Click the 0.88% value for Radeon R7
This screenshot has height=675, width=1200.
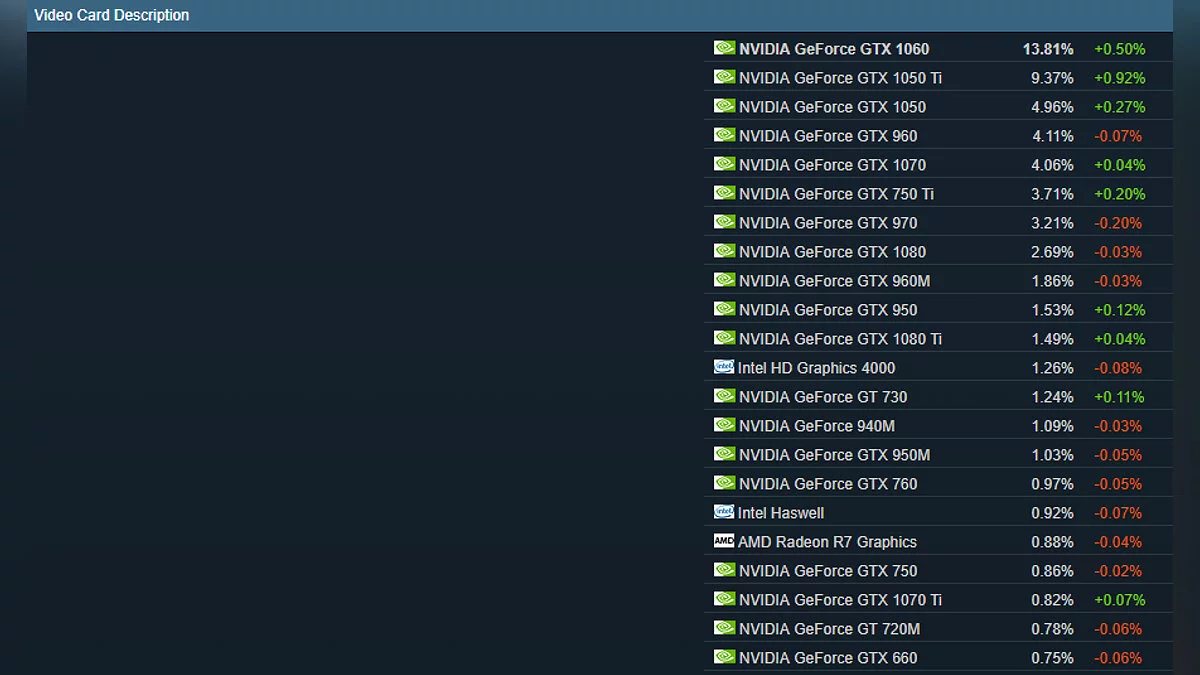(x=1052, y=542)
